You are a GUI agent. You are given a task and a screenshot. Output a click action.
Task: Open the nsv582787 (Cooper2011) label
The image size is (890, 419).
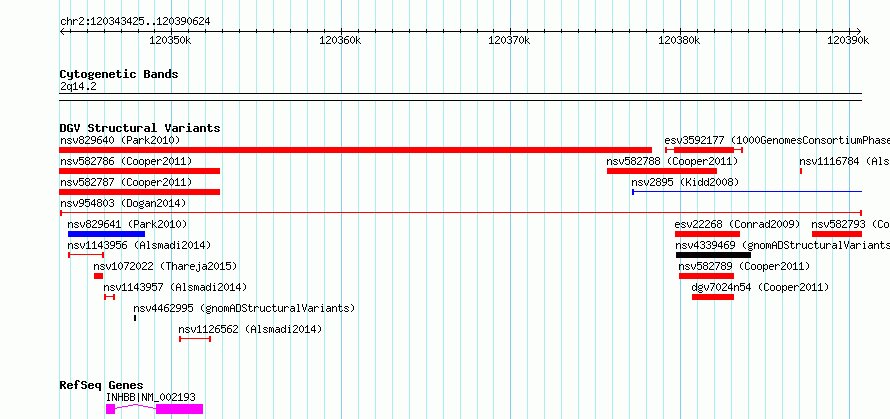(126, 182)
